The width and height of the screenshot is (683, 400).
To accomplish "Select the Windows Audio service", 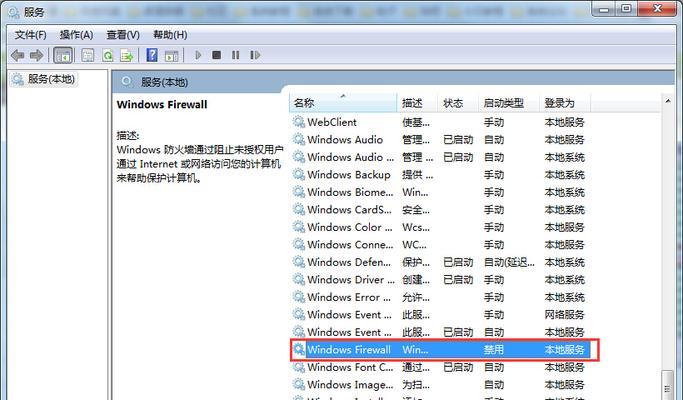I will [440, 140].
